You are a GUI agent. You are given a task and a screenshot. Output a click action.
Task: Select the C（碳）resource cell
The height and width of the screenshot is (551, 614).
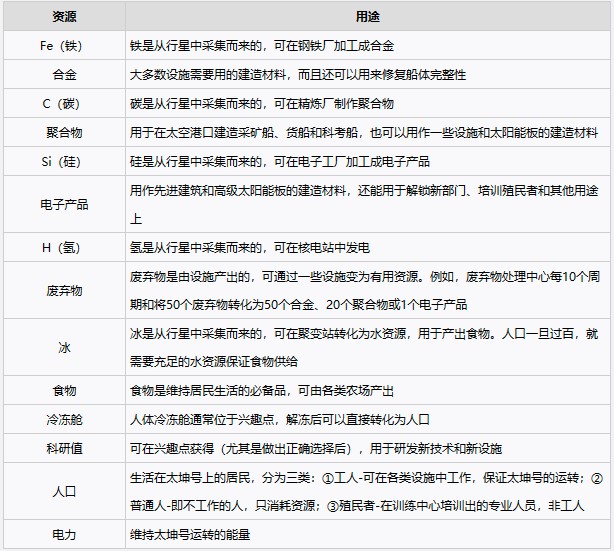[64, 103]
